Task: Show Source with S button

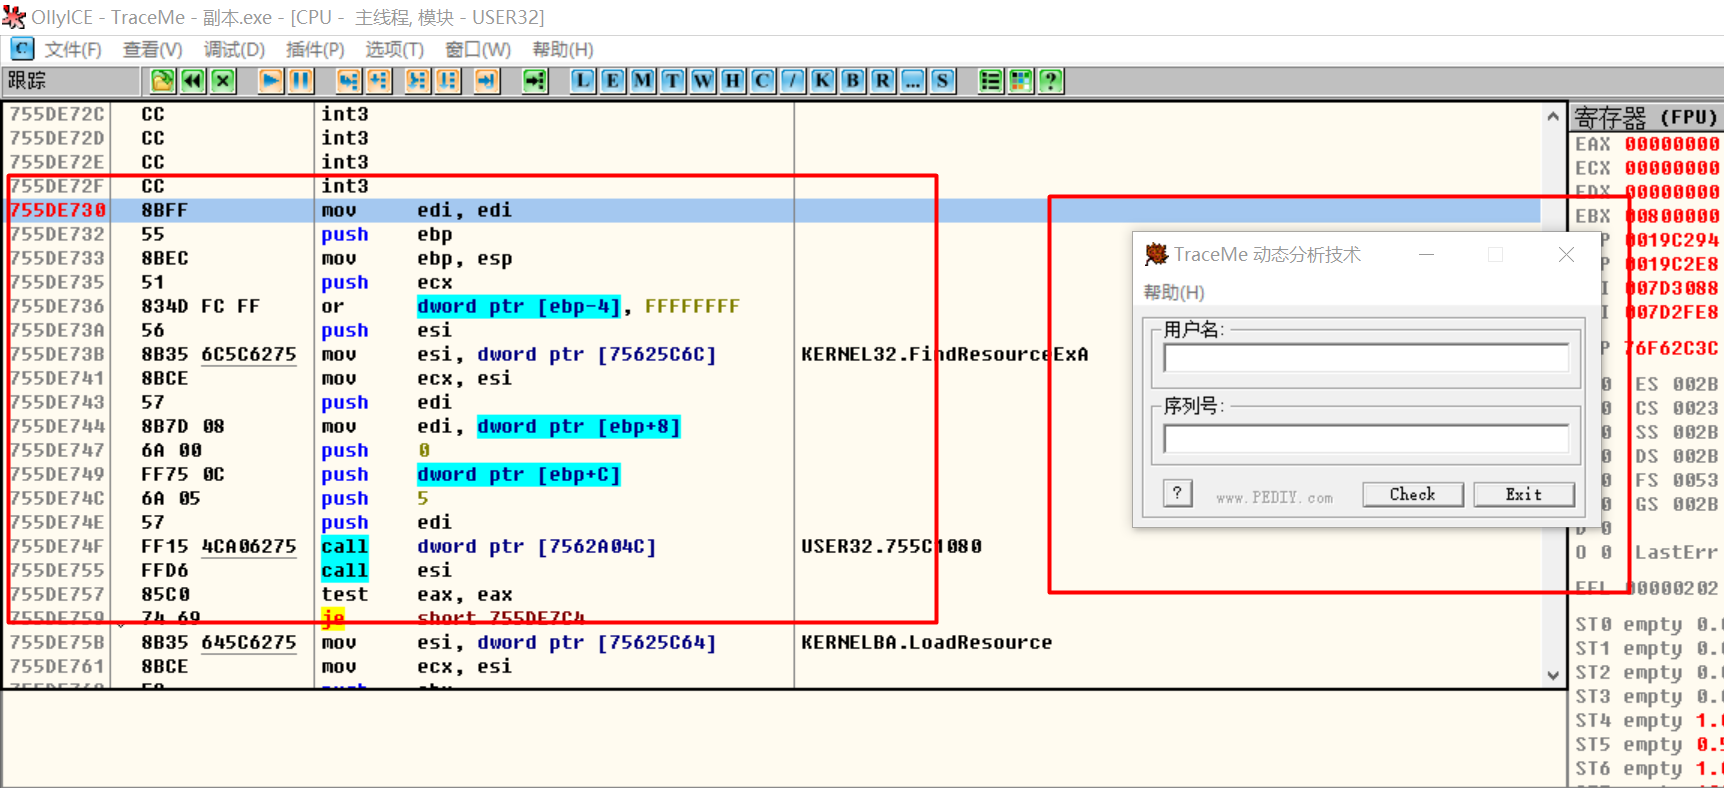Action: 943,81
